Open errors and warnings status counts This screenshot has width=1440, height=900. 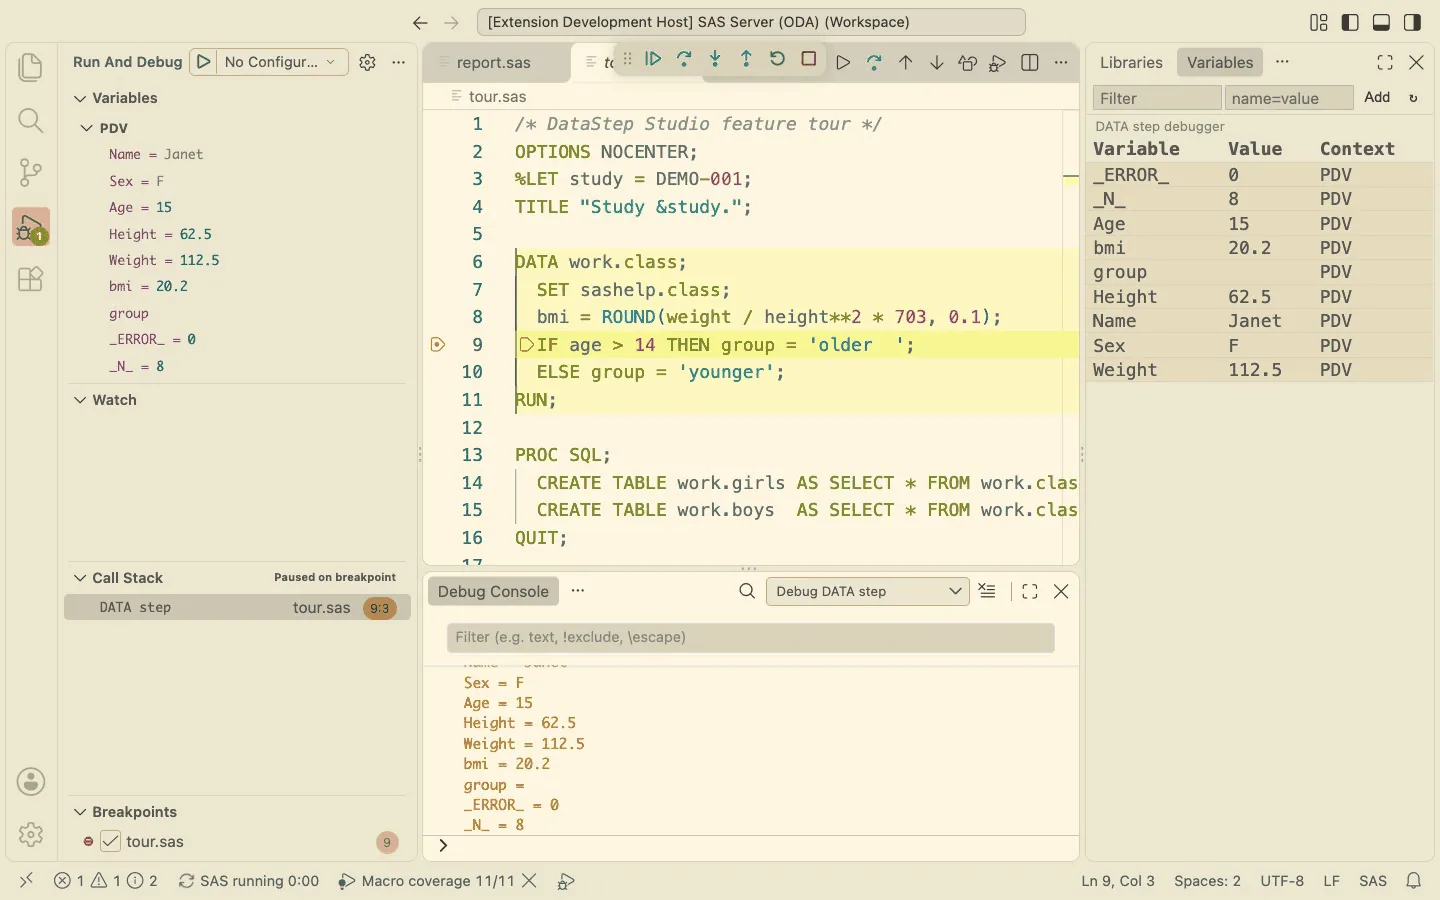106,881
